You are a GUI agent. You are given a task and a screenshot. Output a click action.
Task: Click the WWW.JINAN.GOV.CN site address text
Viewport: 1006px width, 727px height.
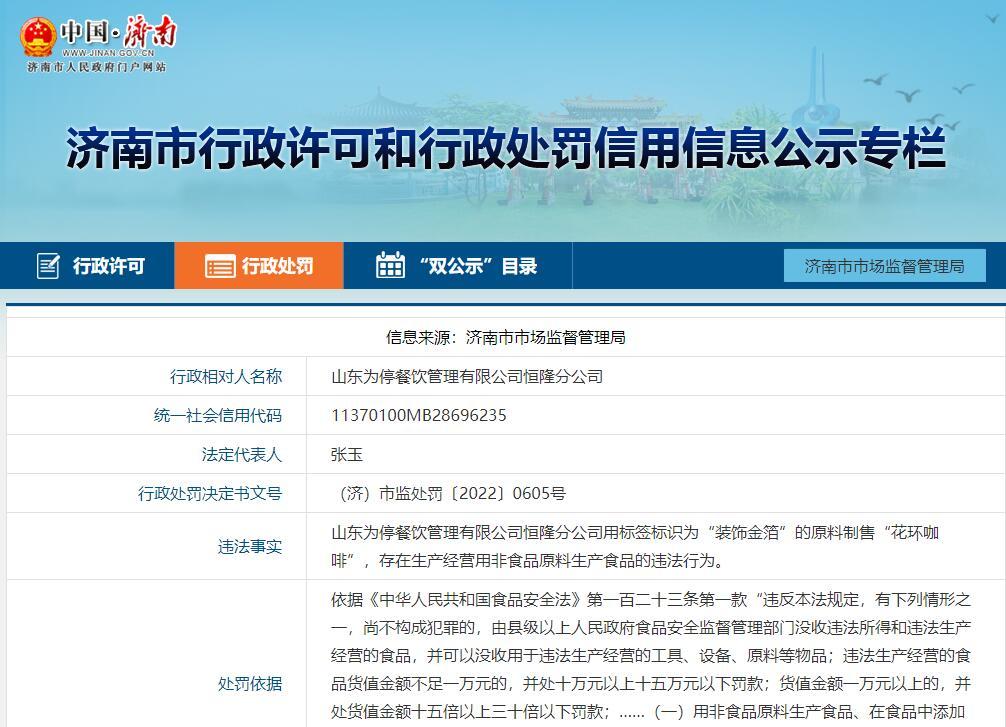(x=108, y=53)
